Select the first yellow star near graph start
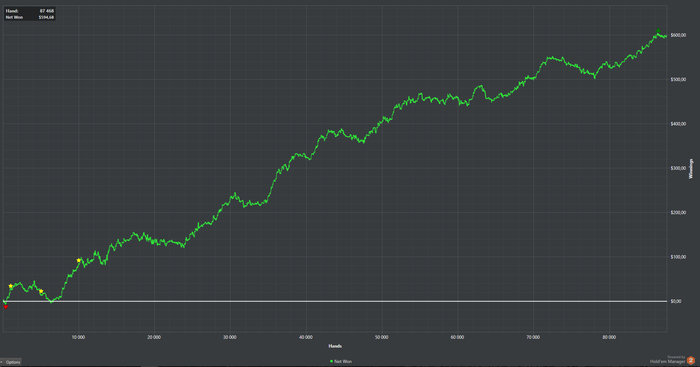Image resolution: width=700 pixels, height=367 pixels. (x=11, y=286)
